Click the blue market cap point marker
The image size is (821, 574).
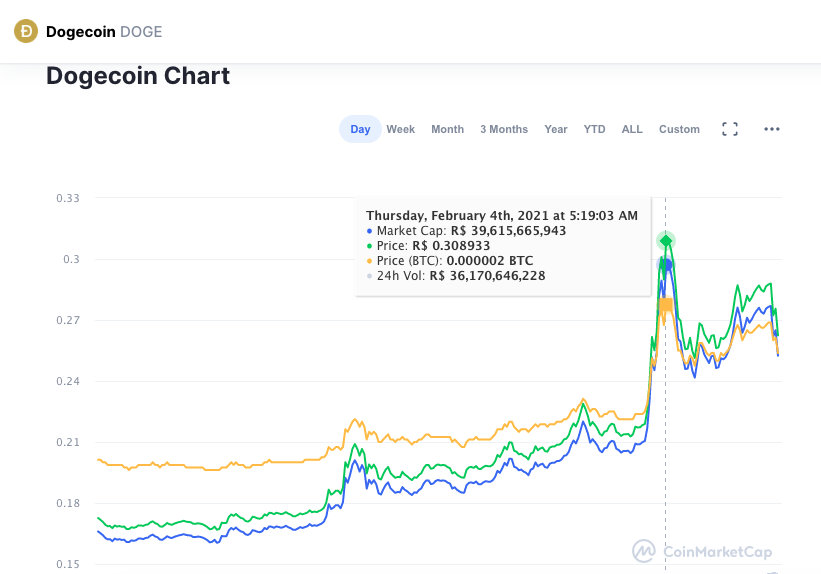[x=666, y=265]
